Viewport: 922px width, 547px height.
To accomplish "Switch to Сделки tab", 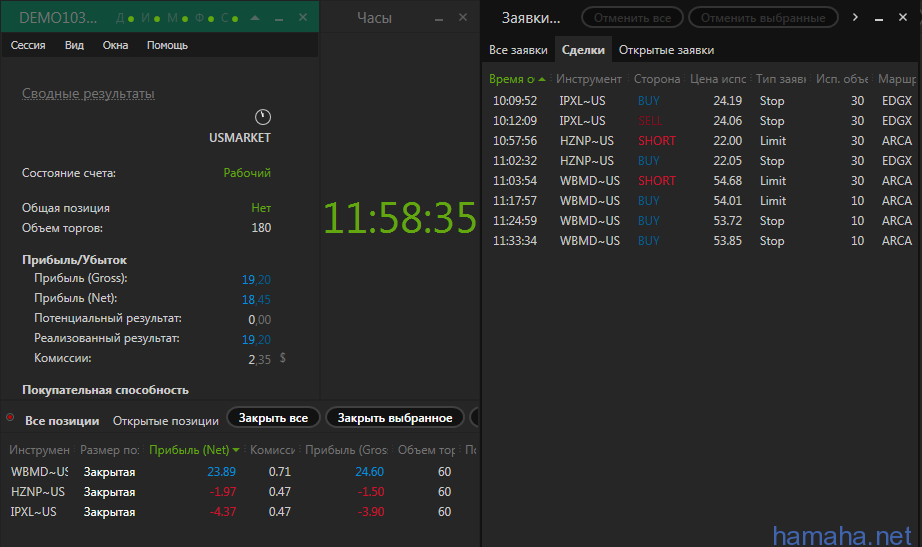I will pos(583,50).
